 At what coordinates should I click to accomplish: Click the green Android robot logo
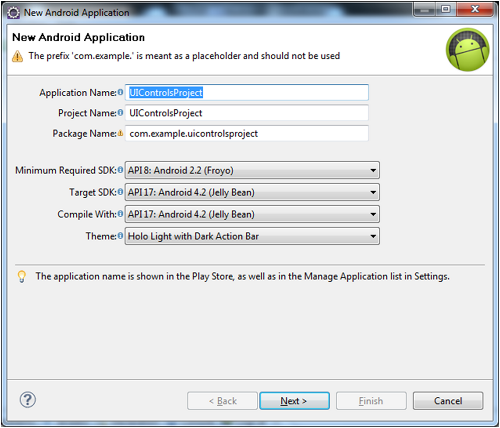click(x=468, y=50)
